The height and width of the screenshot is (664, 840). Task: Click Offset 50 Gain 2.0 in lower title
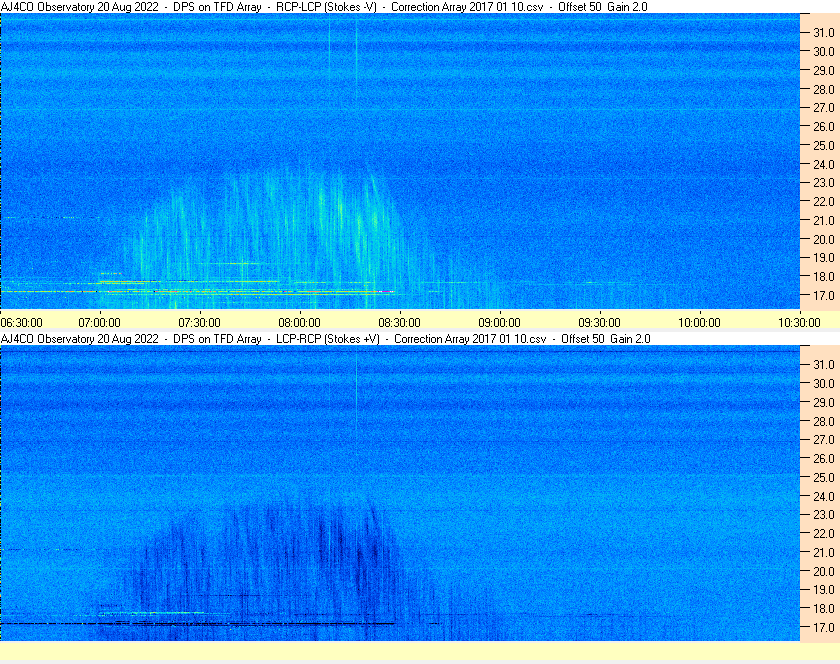pyautogui.click(x=606, y=339)
